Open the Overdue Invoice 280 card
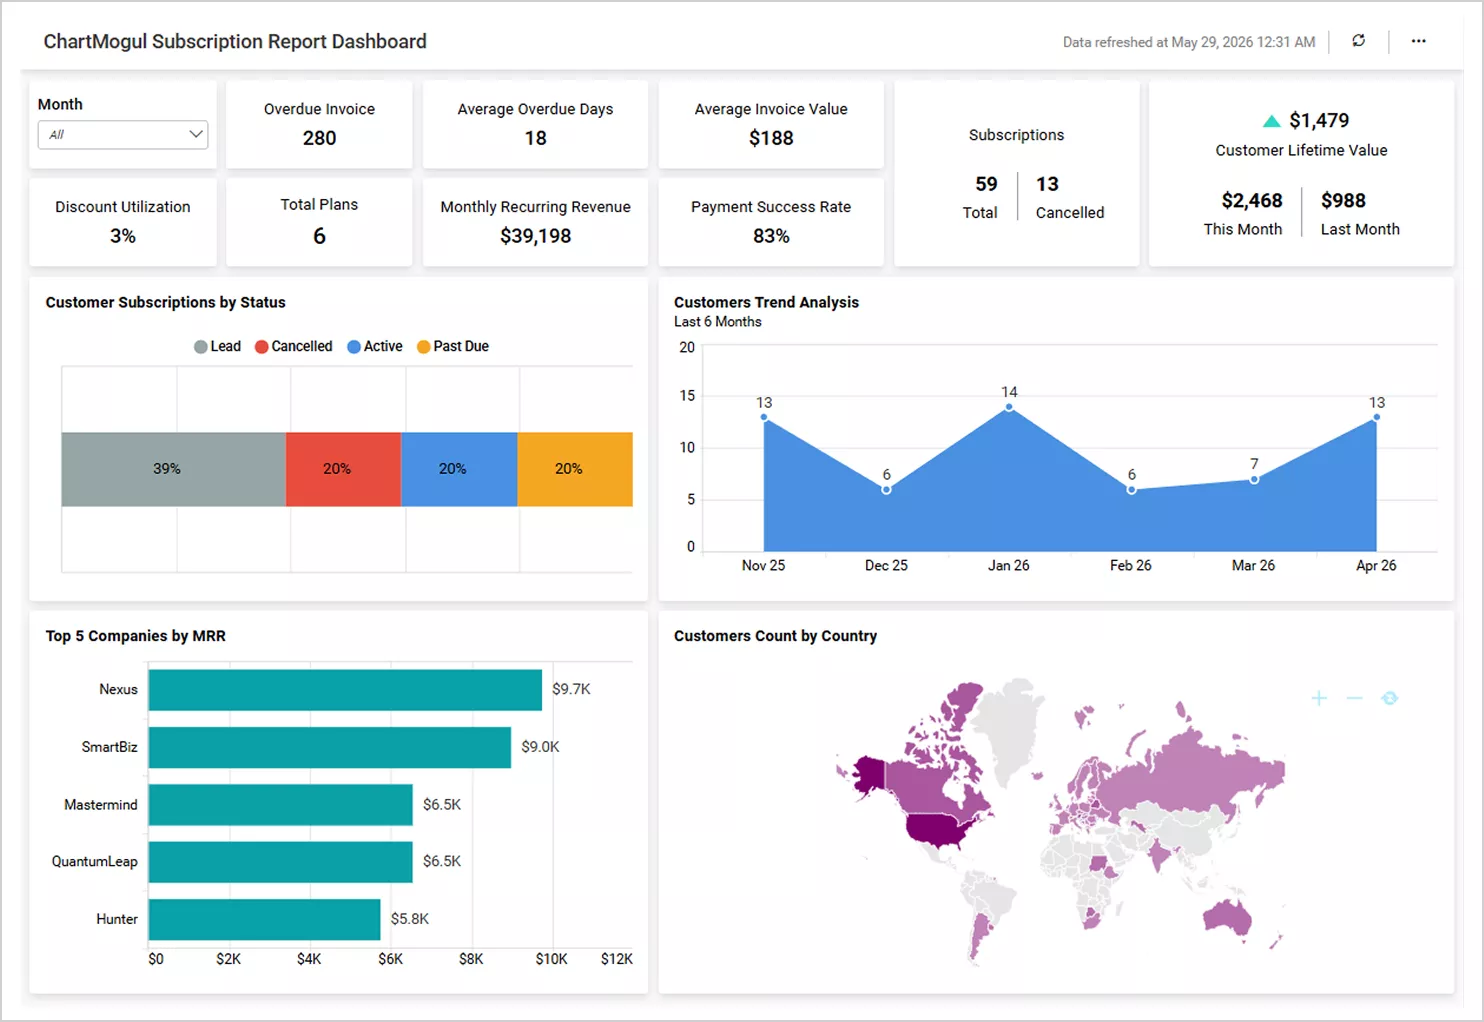 (319, 124)
